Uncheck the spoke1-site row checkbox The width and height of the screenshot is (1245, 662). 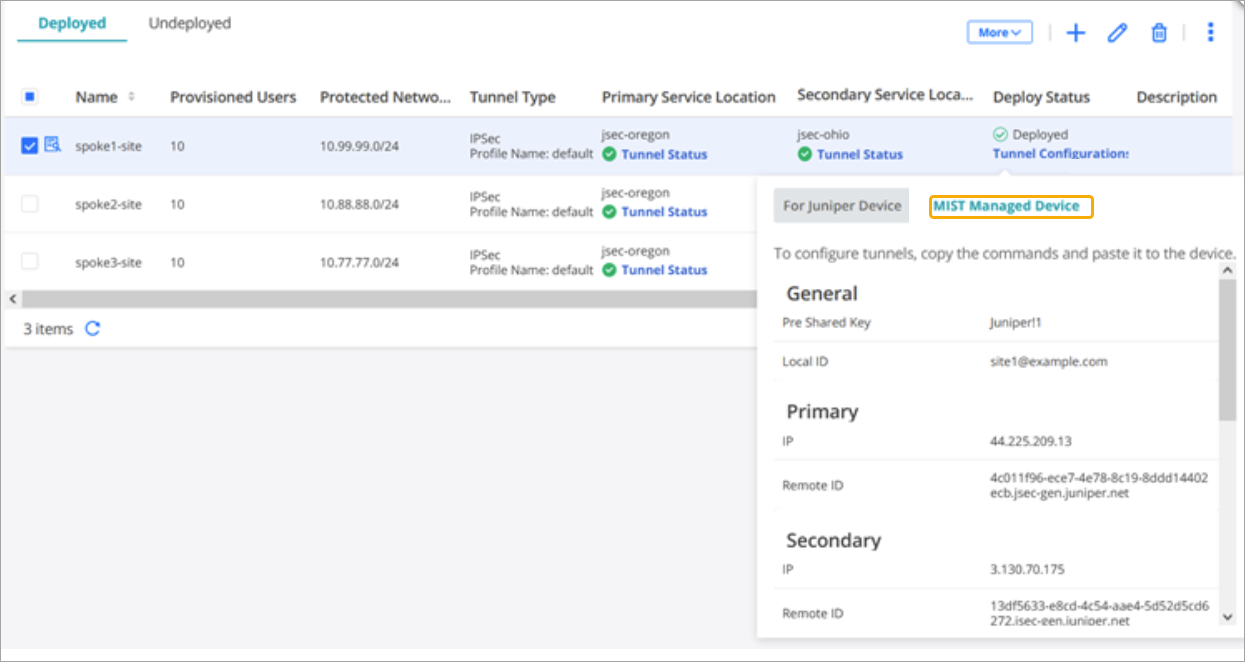[x=29, y=146]
